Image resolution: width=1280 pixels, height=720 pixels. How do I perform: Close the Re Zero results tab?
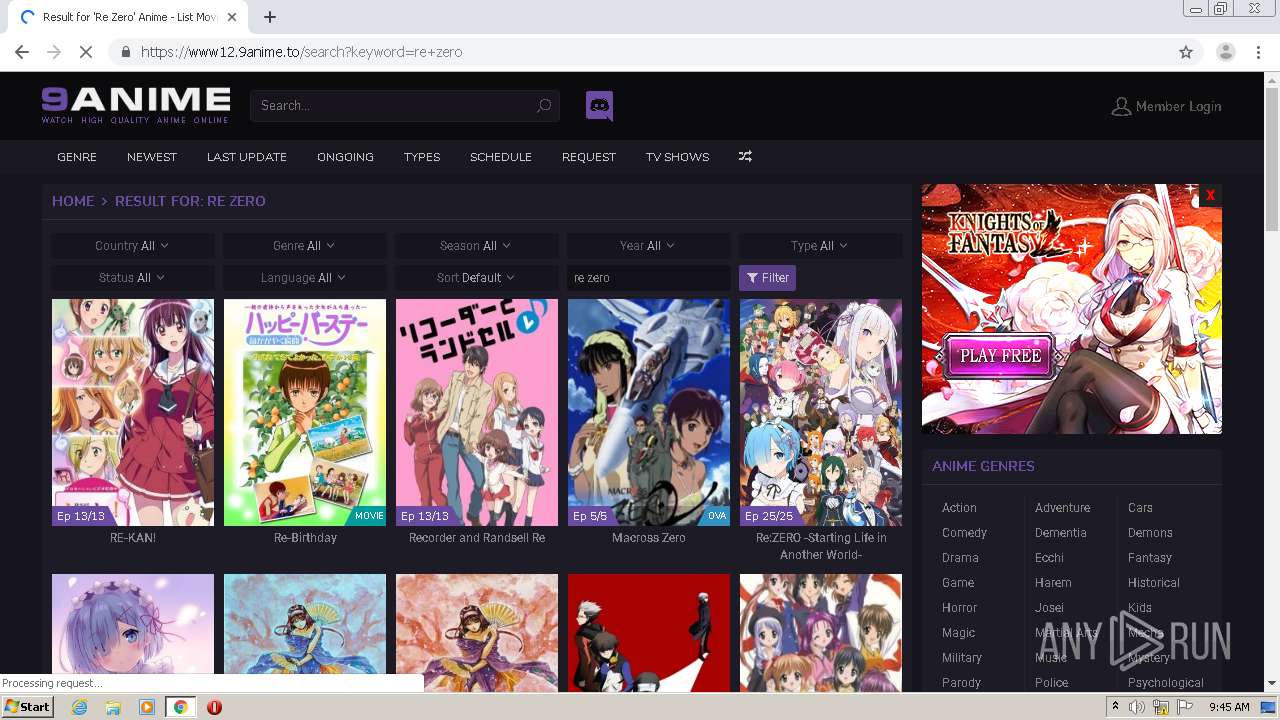232,17
